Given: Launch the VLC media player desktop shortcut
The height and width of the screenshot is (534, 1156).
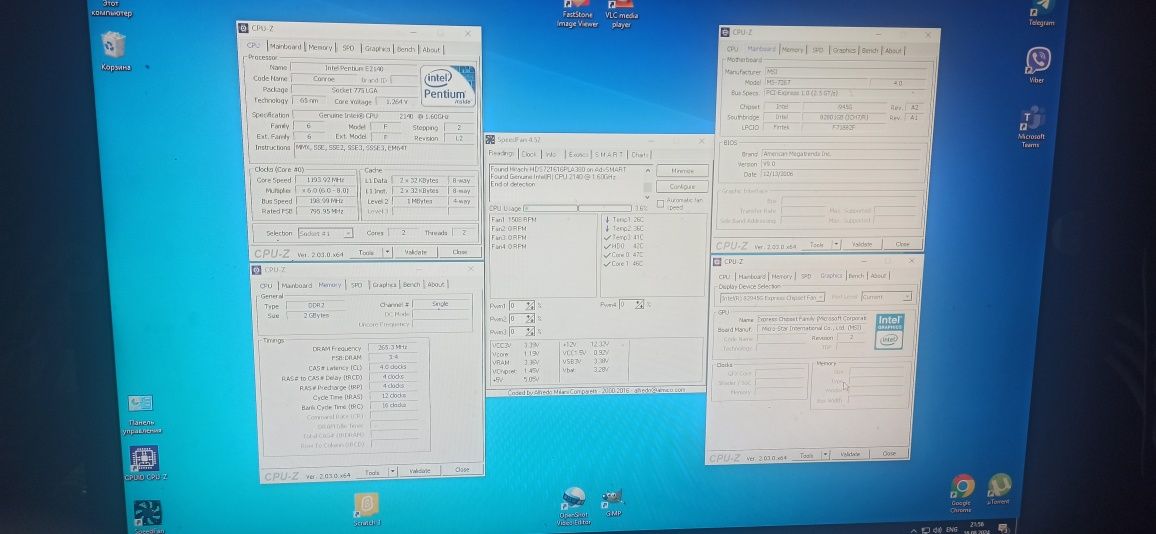Looking at the screenshot, I should click(621, 15).
